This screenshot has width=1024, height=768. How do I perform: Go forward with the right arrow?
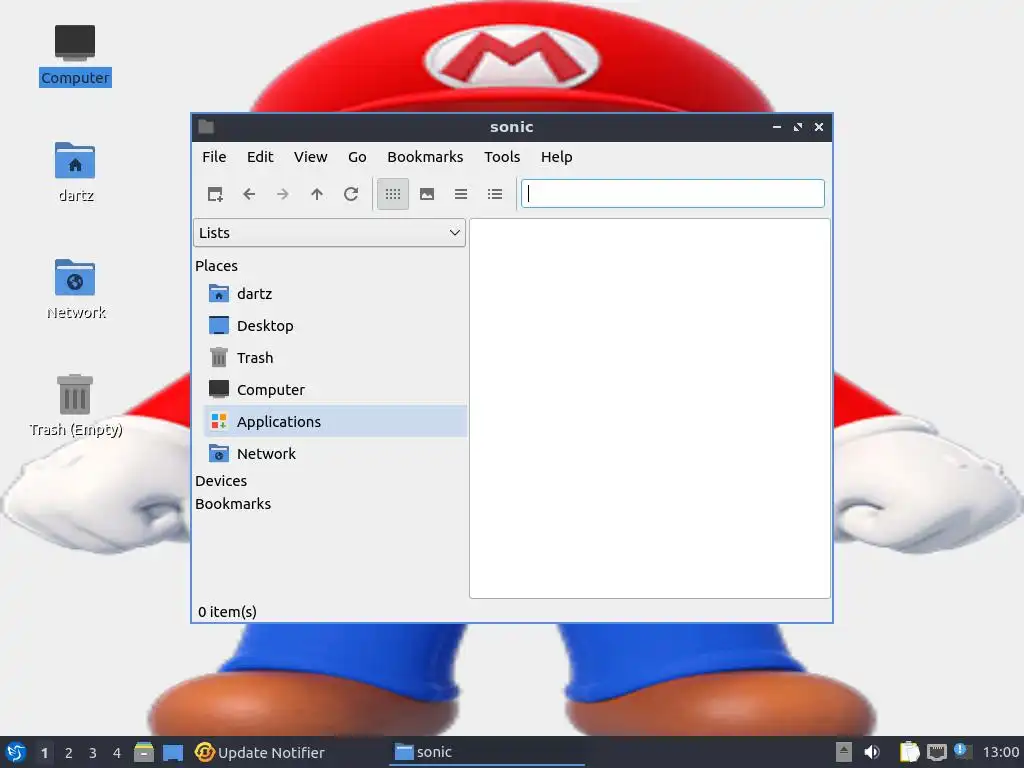click(x=283, y=194)
